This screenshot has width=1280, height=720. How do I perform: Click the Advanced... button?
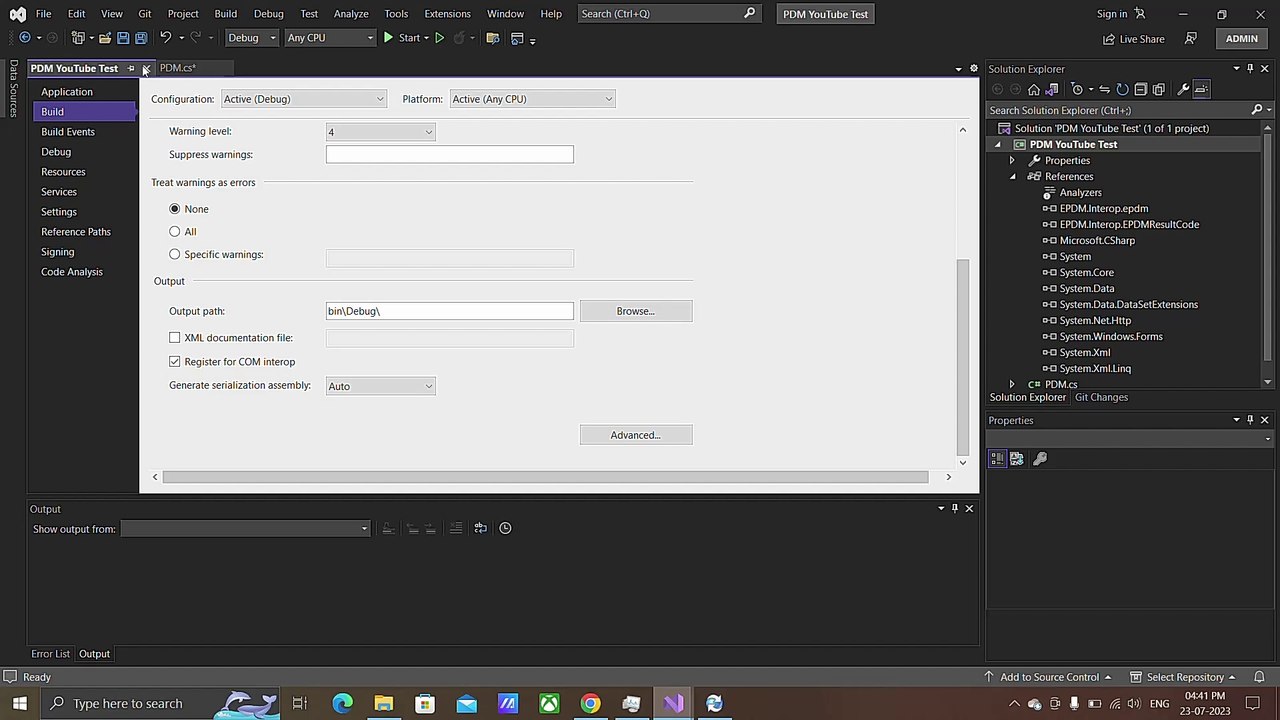point(636,435)
